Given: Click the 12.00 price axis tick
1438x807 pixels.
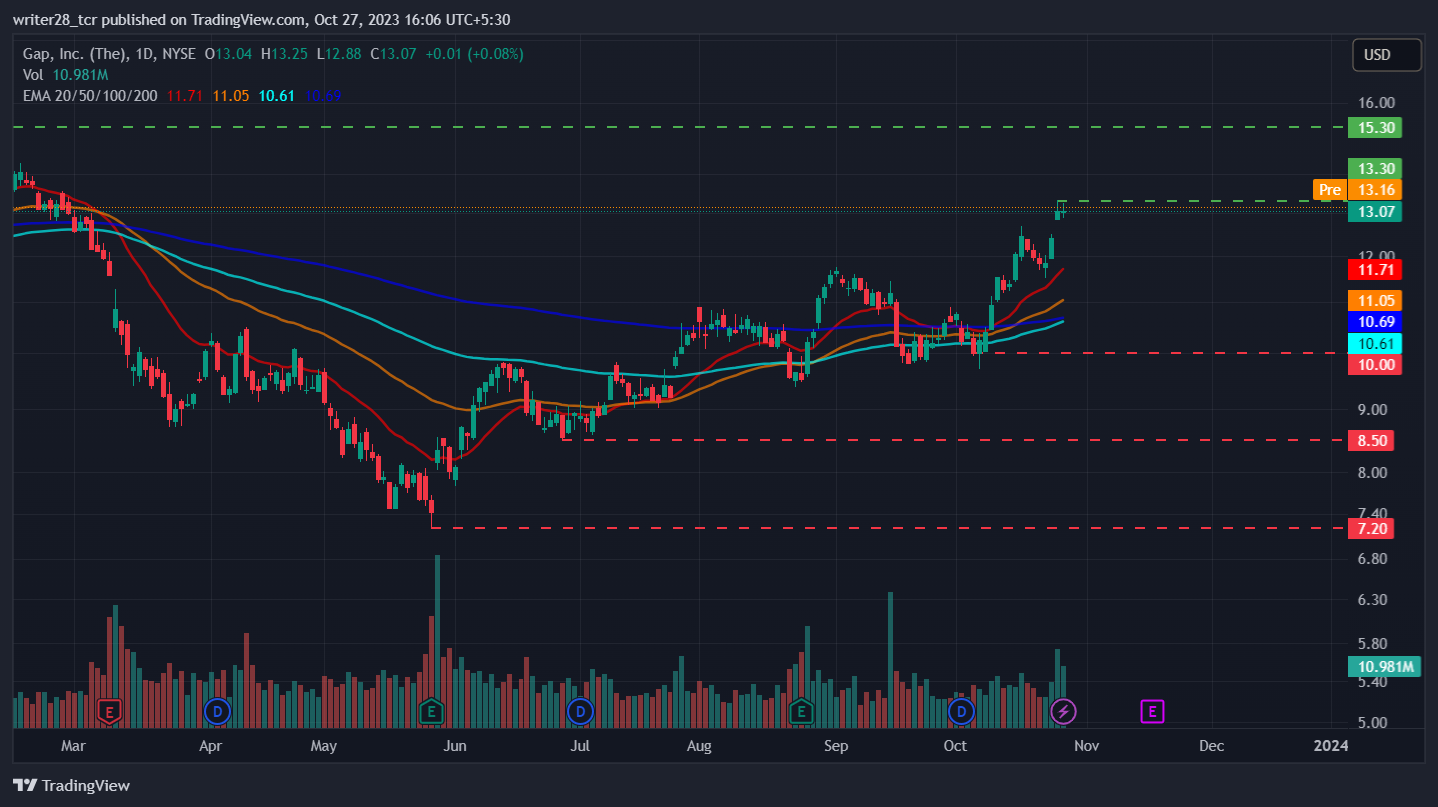Looking at the screenshot, I should pos(1377,256).
